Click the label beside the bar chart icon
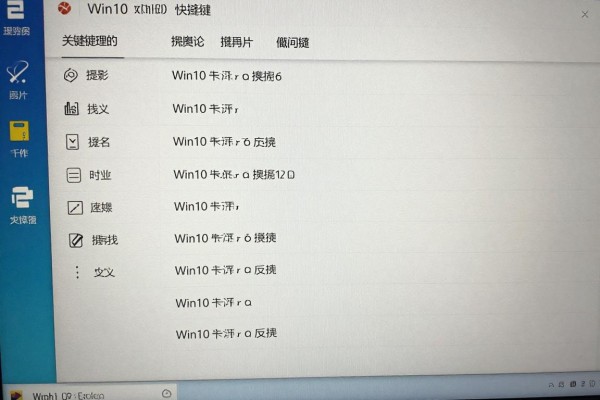This screenshot has width=600, height=400. [x=98, y=109]
